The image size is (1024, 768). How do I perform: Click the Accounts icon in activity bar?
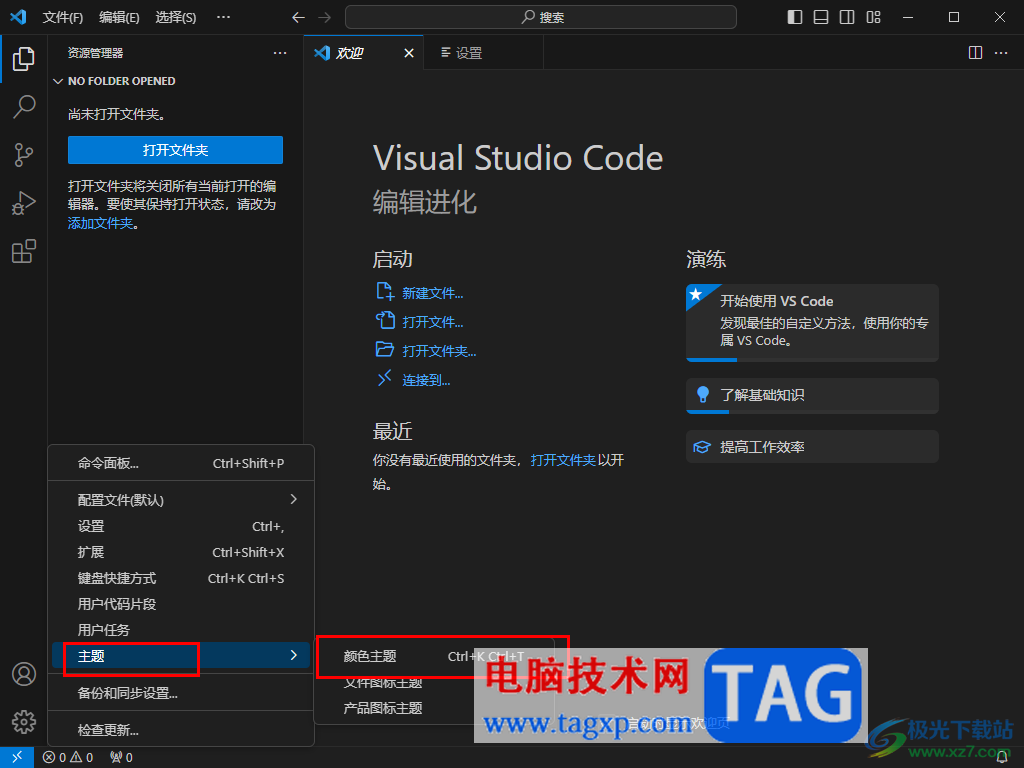click(24, 674)
